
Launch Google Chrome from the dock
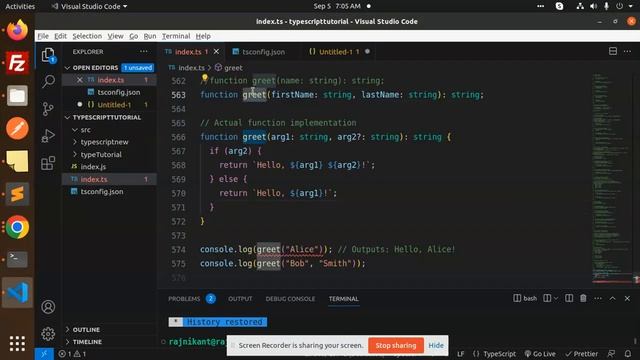click(x=17, y=227)
